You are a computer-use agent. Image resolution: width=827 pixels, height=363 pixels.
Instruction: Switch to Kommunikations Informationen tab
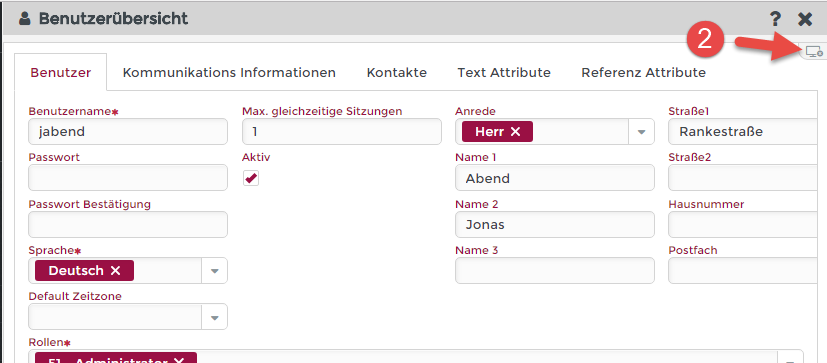click(229, 72)
